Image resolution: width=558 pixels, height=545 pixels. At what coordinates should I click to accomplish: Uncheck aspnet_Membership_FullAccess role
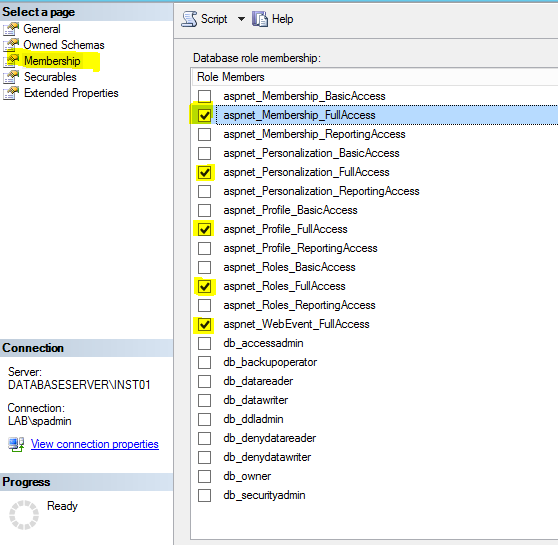tap(205, 115)
